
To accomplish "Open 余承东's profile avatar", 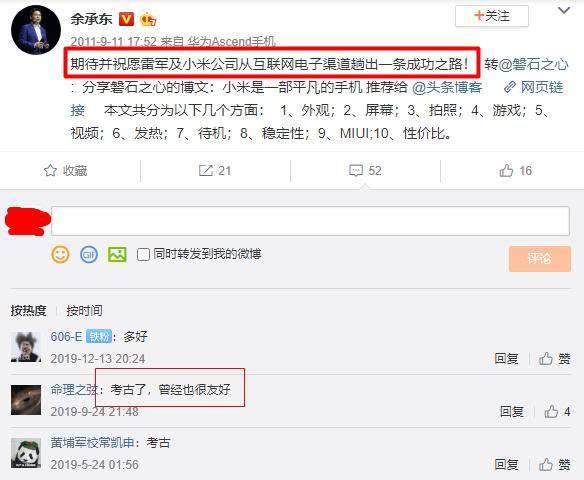I will click(36, 30).
